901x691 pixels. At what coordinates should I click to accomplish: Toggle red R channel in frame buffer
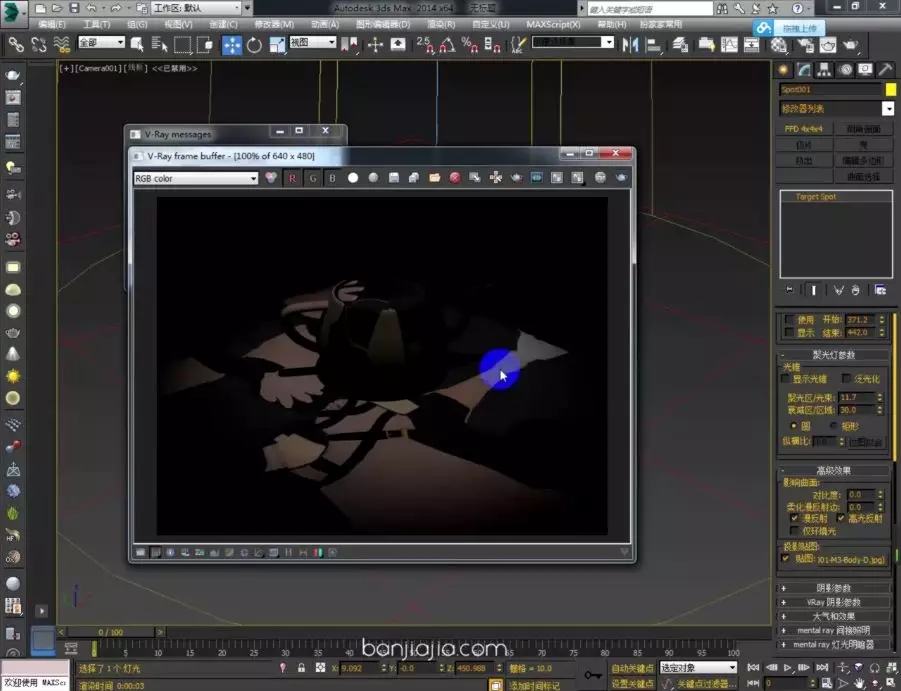(292, 178)
